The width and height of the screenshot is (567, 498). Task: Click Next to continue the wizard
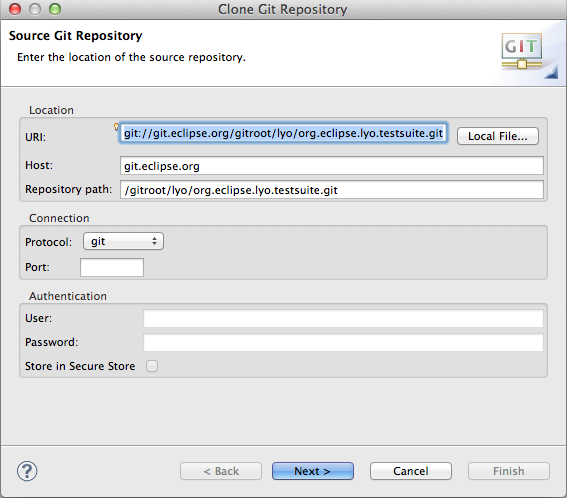tap(313, 471)
